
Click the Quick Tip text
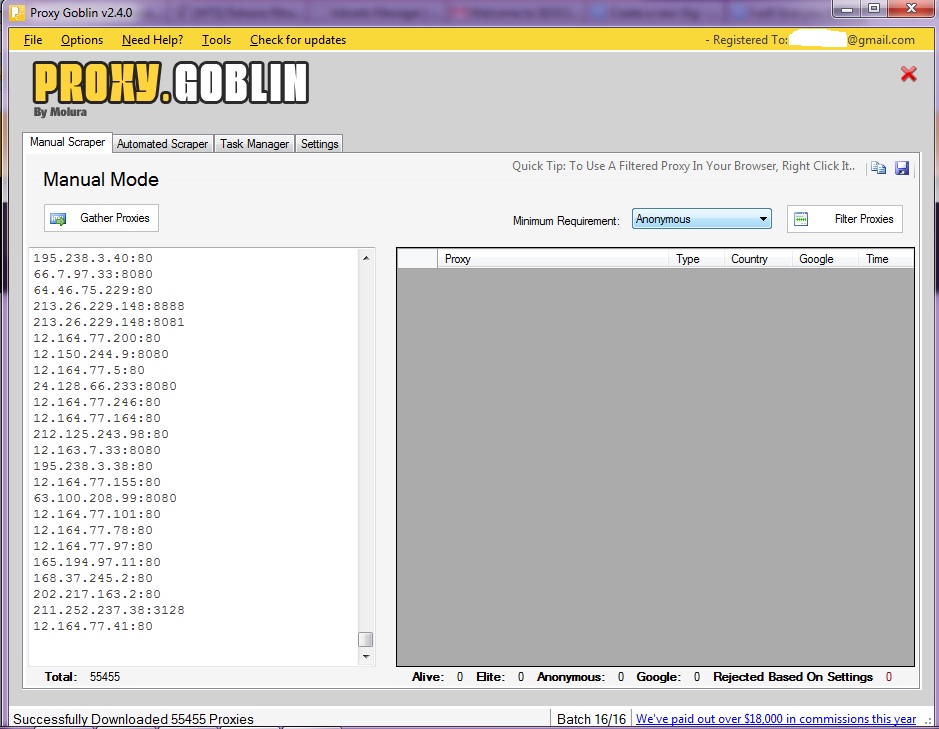[683, 166]
